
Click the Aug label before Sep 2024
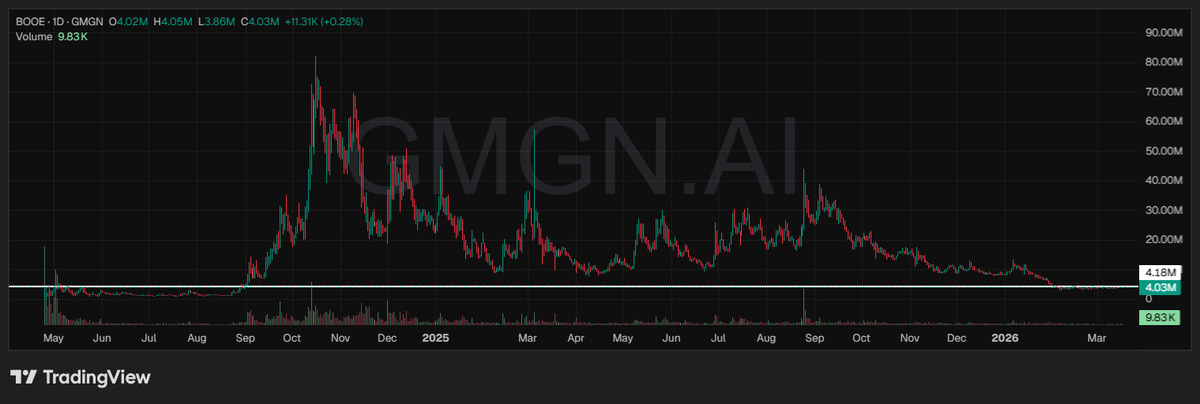coord(197,339)
